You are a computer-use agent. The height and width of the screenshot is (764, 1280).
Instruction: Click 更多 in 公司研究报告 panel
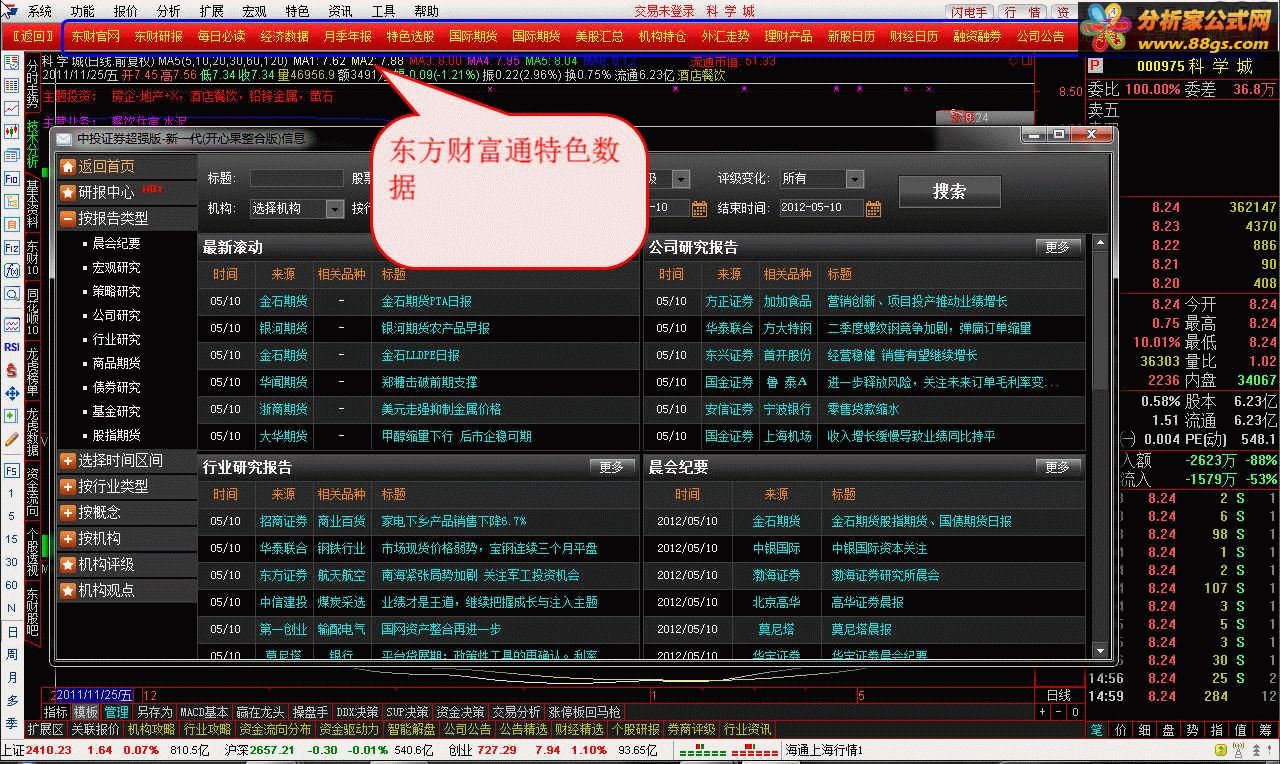tap(1057, 247)
